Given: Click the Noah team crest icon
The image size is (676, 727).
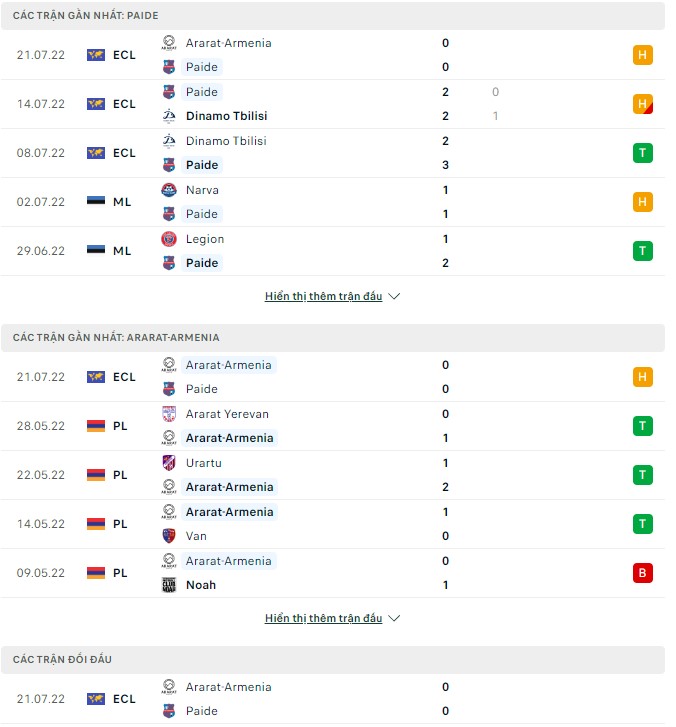Looking at the screenshot, I should pyautogui.click(x=169, y=585).
